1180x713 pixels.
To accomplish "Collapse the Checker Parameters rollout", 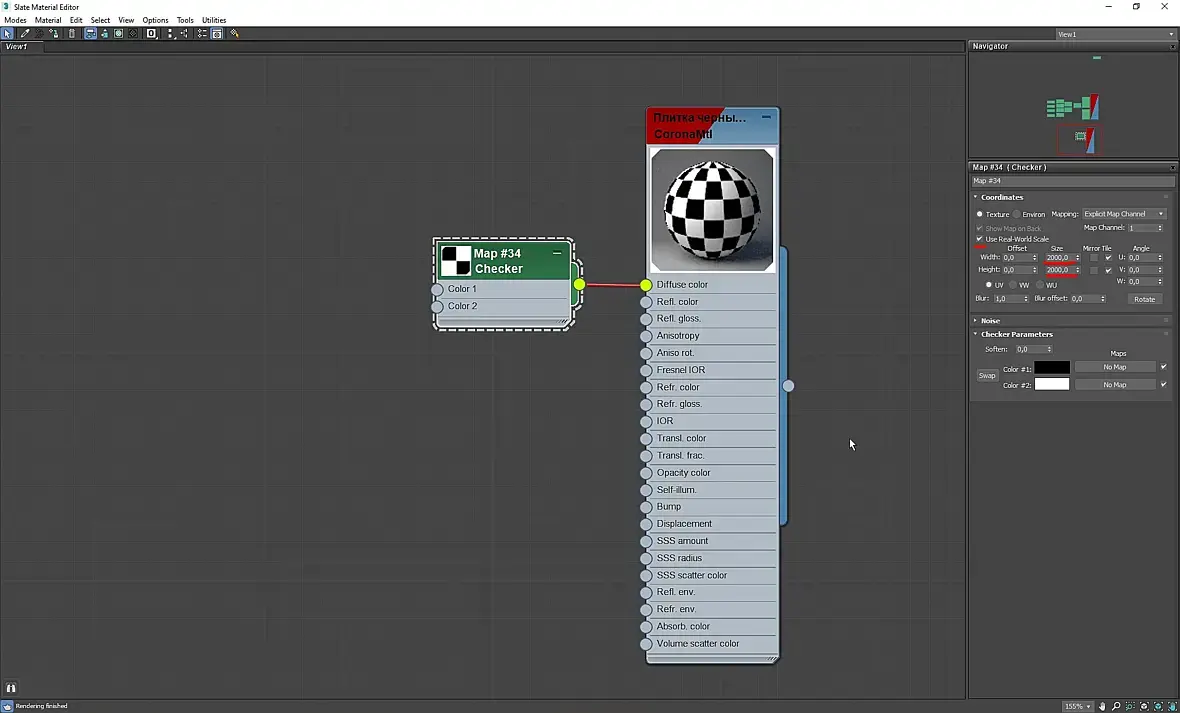I will pos(976,334).
